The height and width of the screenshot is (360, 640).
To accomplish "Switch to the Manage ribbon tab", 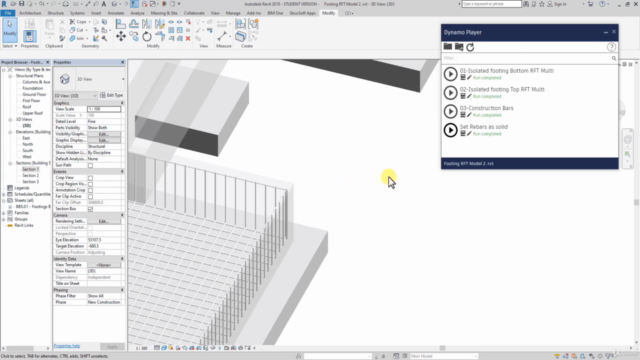I will (x=233, y=13).
